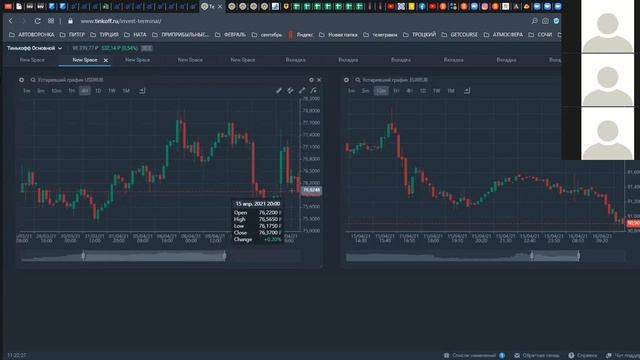The image size is (640, 360).
Task: Switch left chart to 1m timeframe
Action: coord(27,91)
